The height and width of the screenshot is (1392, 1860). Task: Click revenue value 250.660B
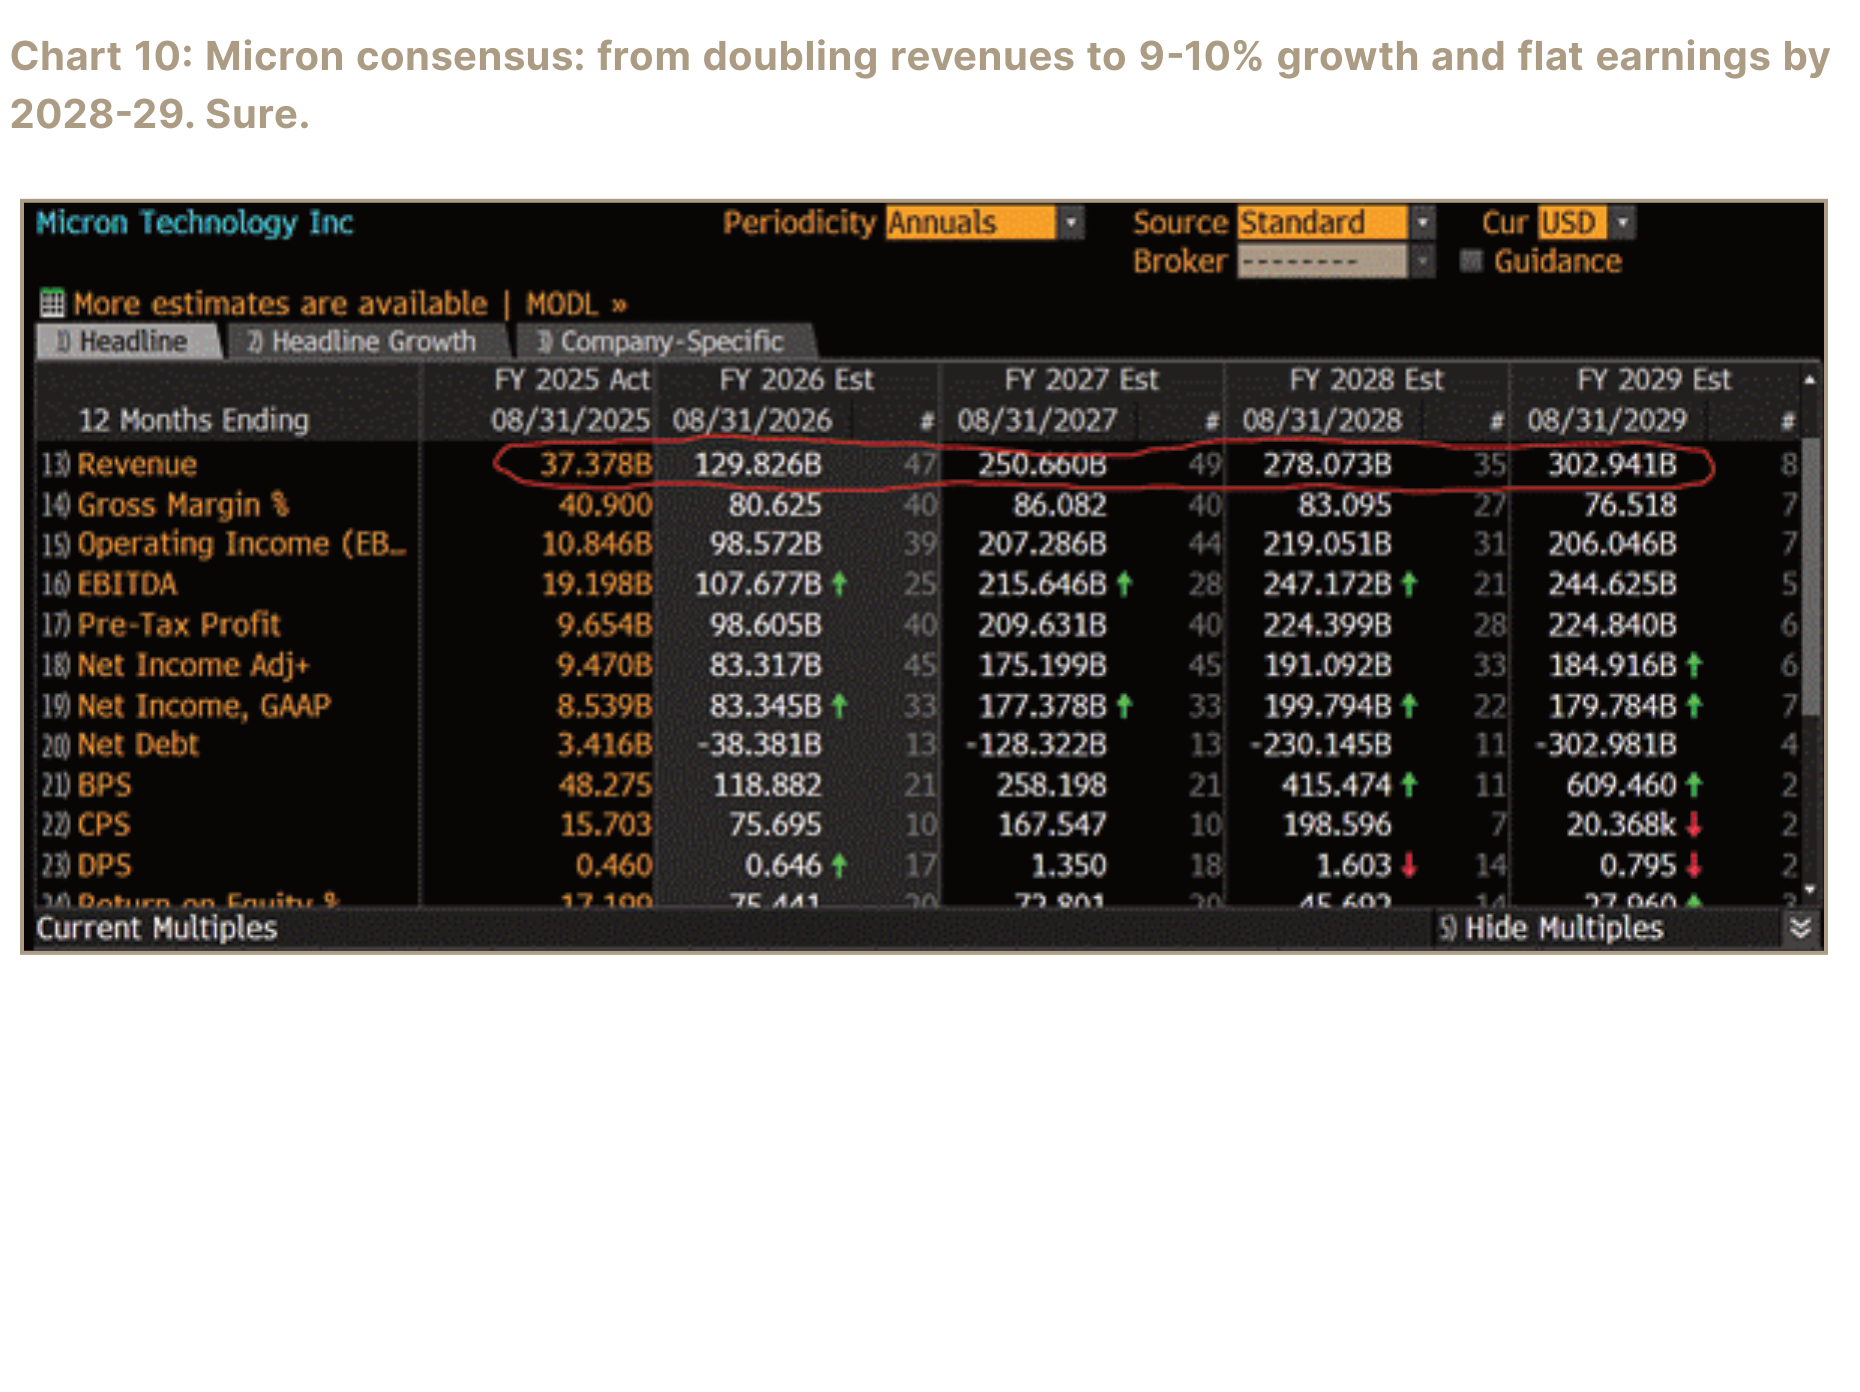(1042, 464)
